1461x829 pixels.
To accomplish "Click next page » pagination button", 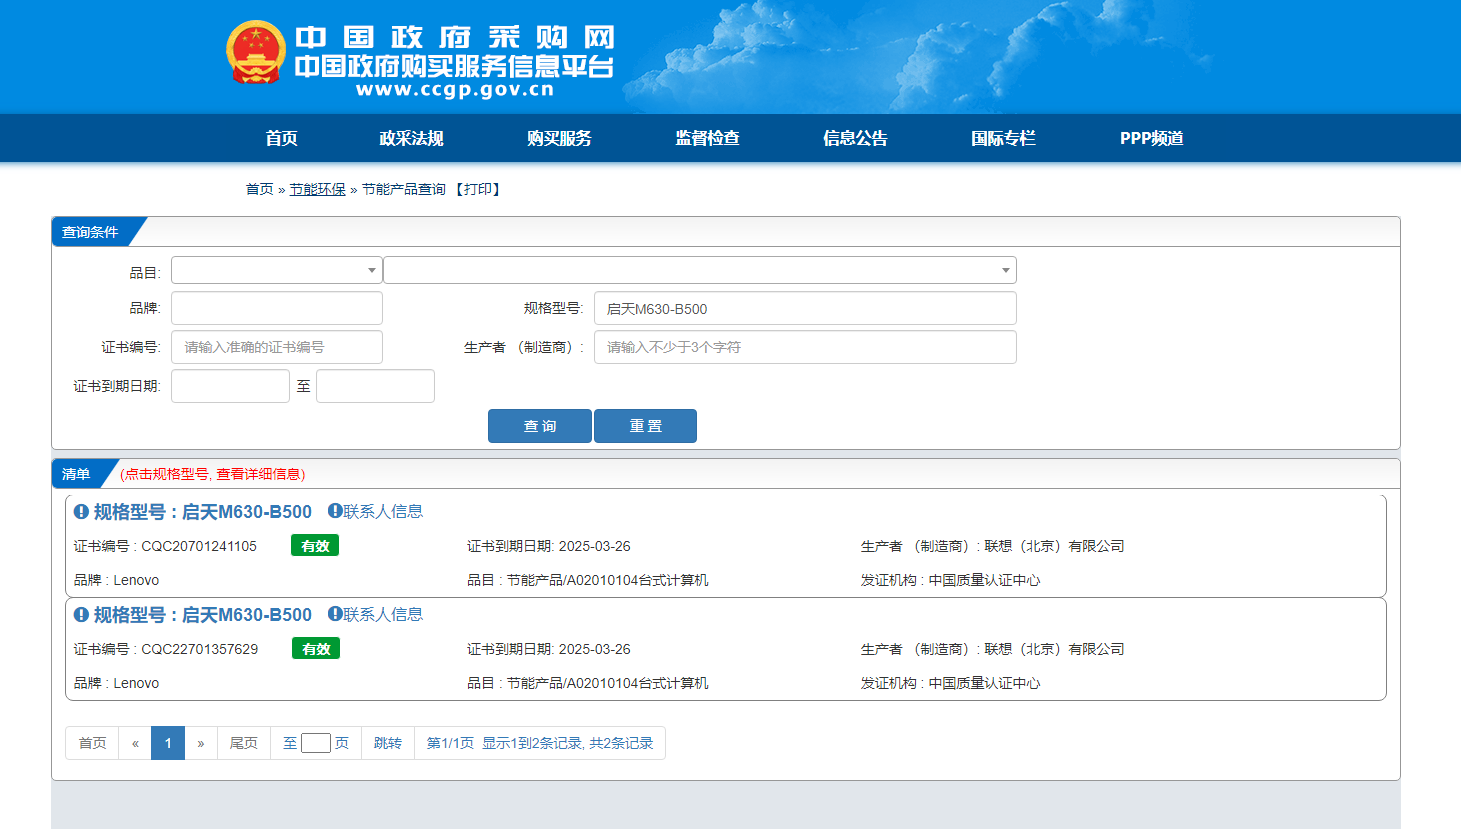I will pos(201,743).
